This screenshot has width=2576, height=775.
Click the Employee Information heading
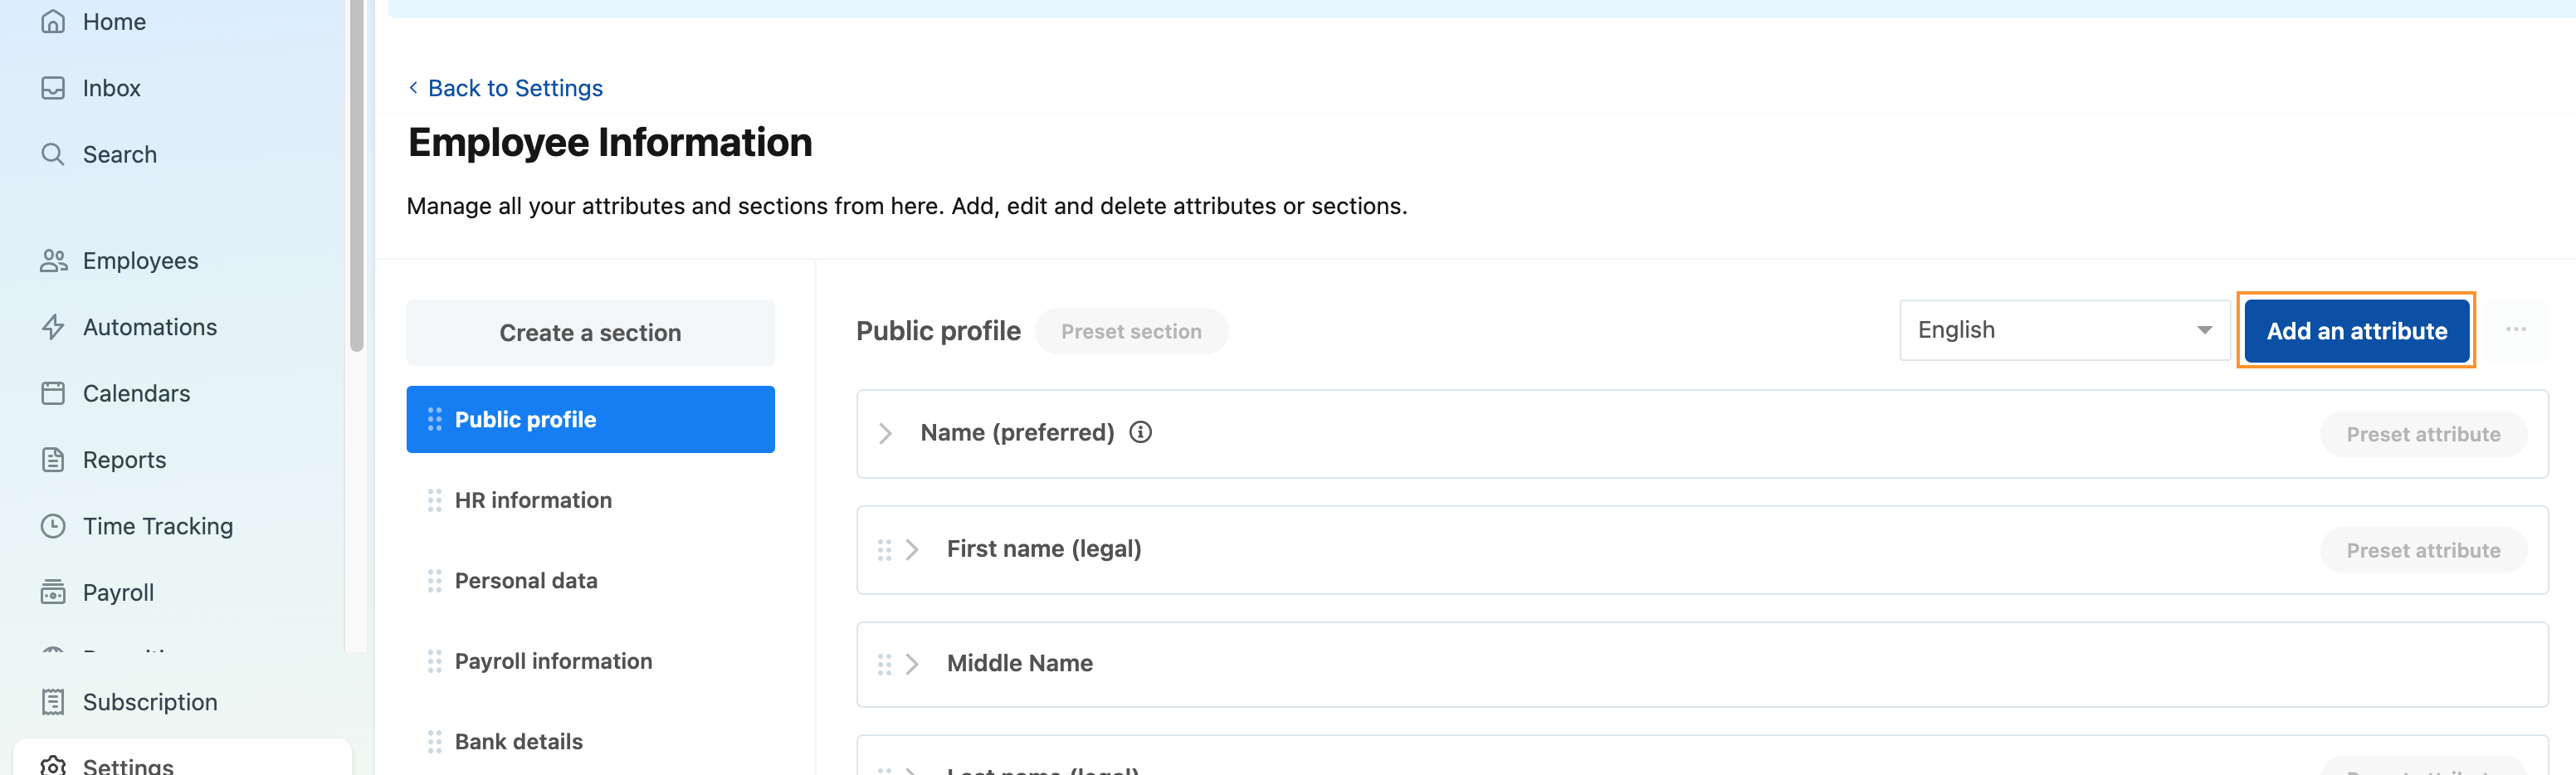(x=610, y=142)
